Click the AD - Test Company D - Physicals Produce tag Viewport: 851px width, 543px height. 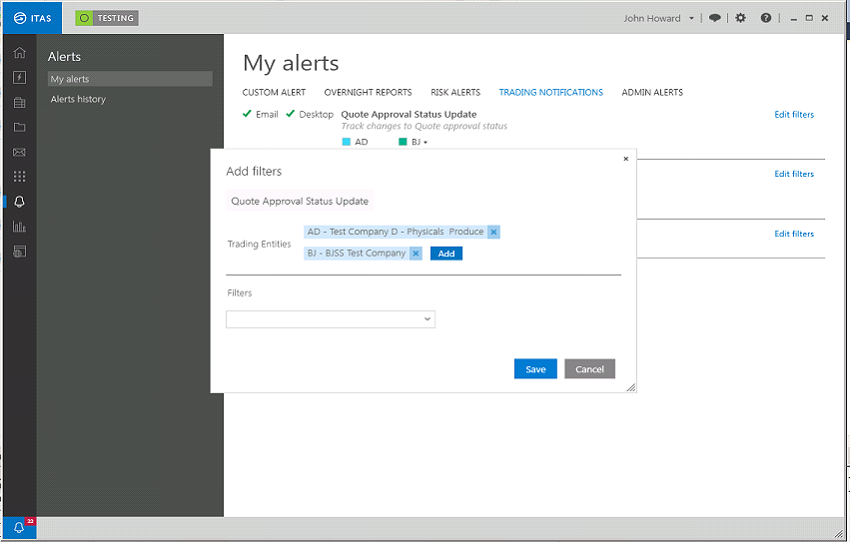(395, 232)
